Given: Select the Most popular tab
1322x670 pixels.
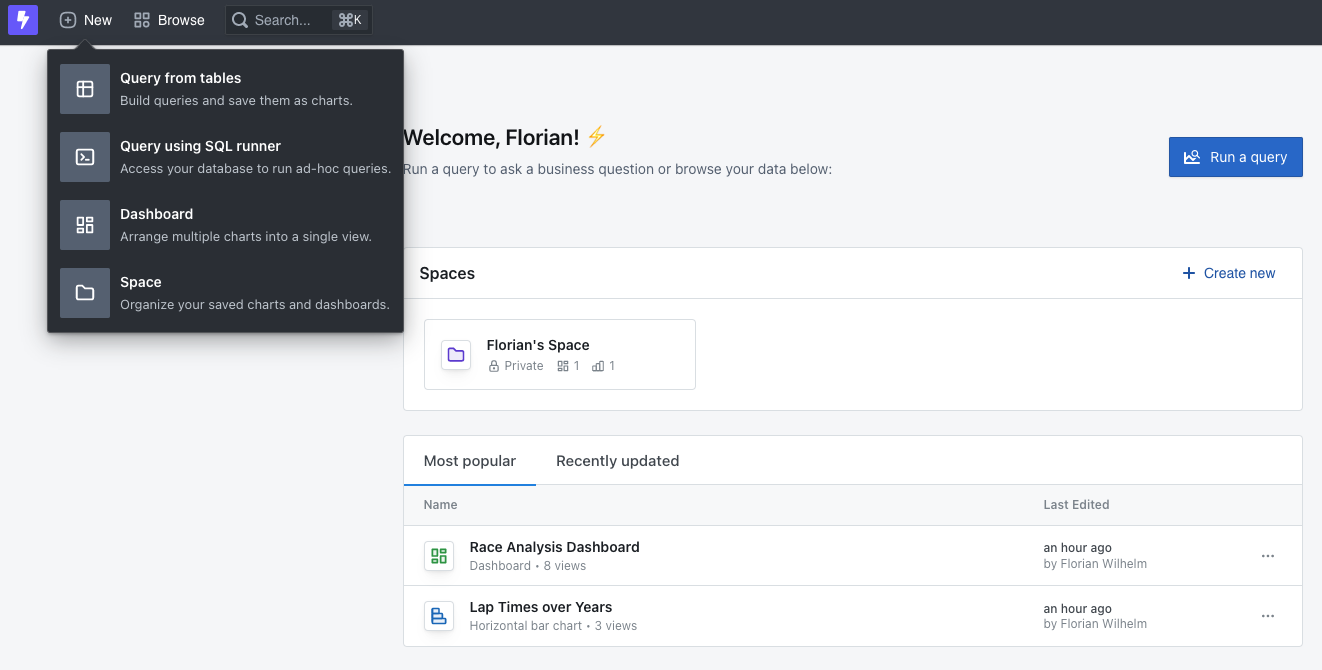Looking at the screenshot, I should 470,461.
